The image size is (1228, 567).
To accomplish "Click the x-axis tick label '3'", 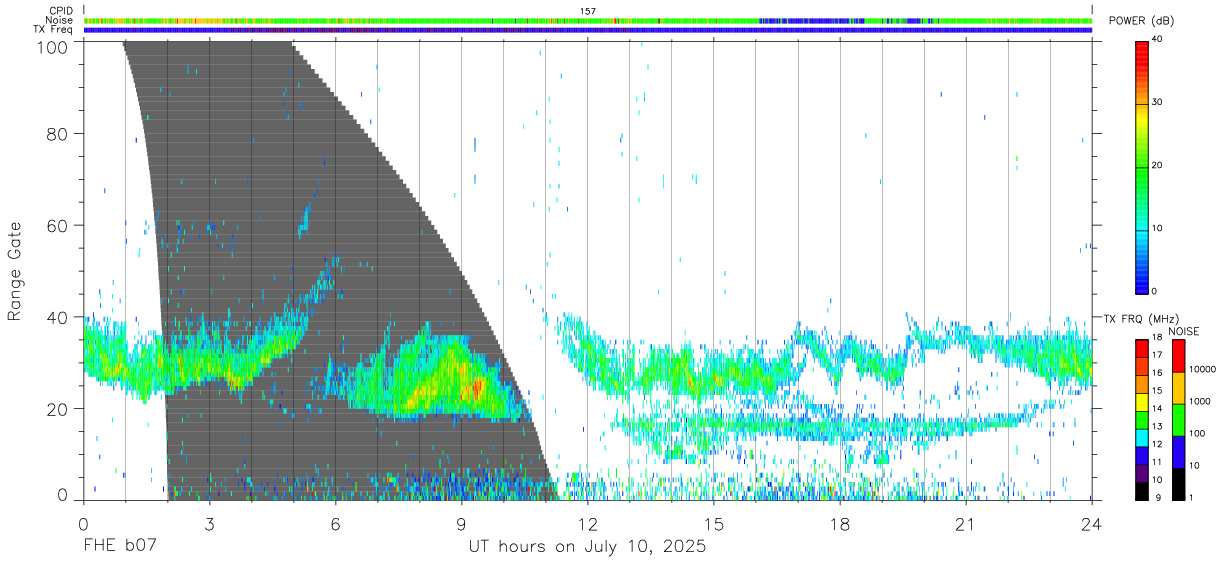I will click(209, 524).
